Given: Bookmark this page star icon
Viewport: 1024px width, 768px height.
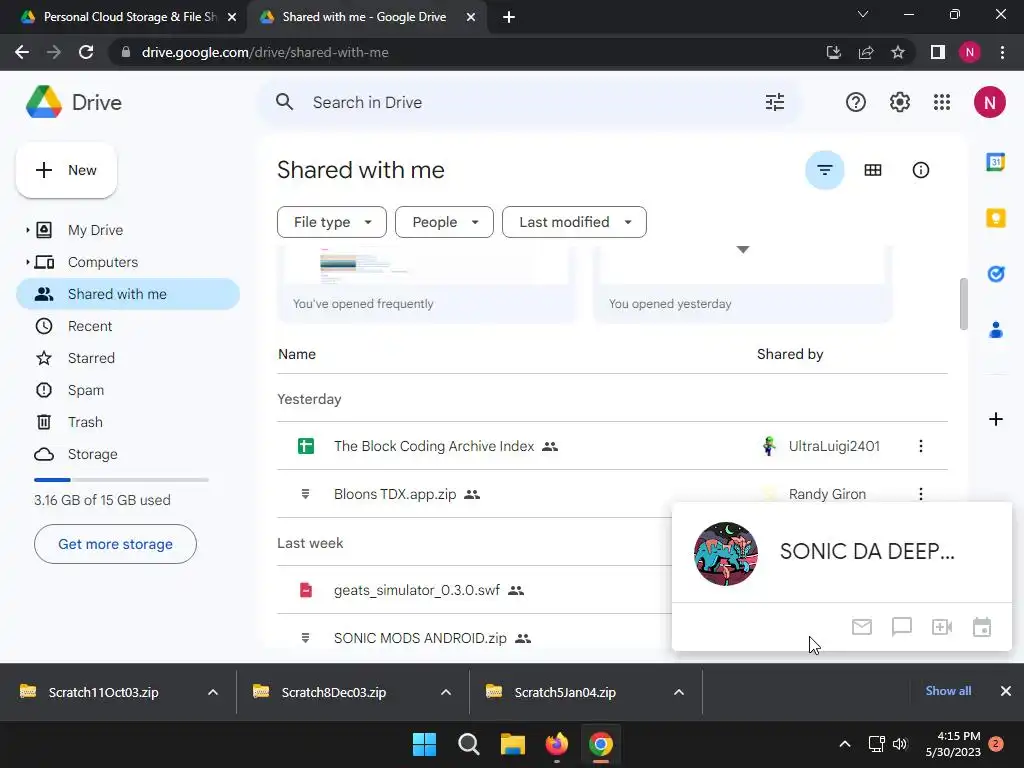Looking at the screenshot, I should (x=898, y=52).
